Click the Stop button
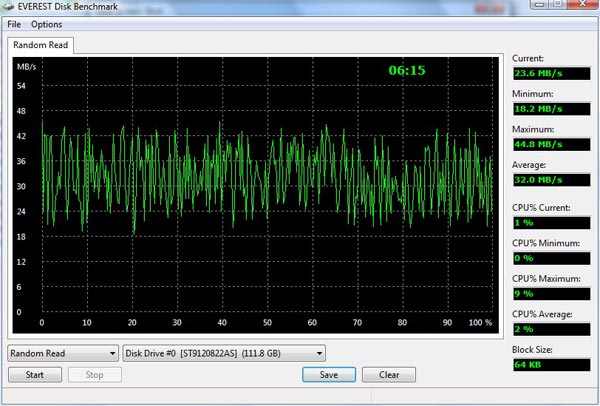 [x=95, y=375]
